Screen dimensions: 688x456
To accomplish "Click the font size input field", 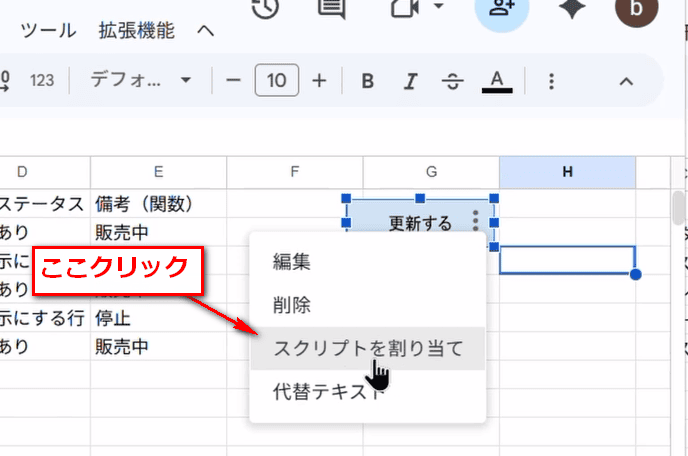I will coord(277,81).
